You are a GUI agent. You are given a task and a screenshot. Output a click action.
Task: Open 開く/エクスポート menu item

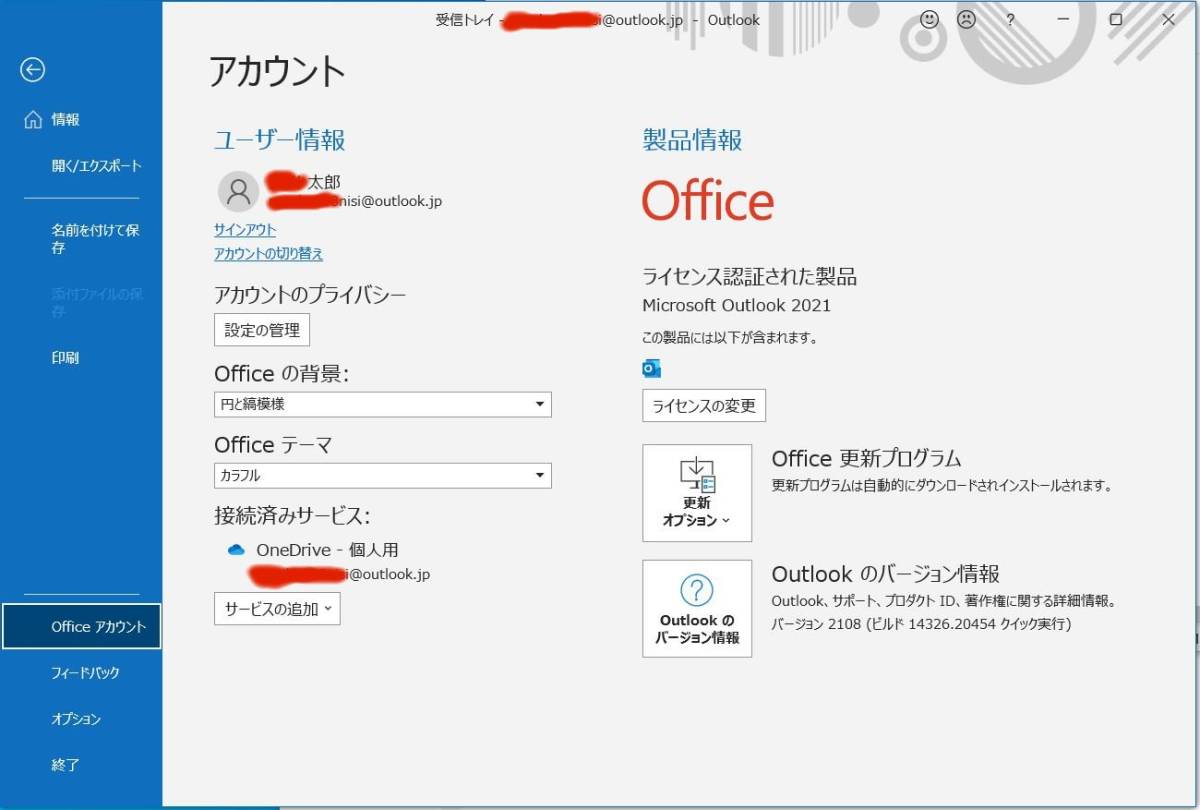[96, 166]
